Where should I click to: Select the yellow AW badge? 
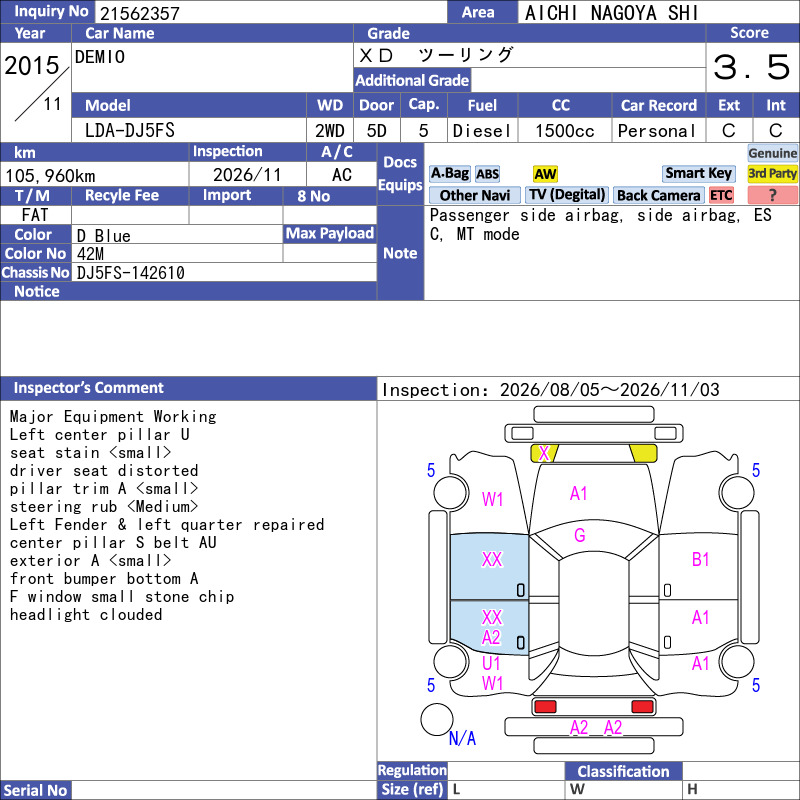pos(545,174)
